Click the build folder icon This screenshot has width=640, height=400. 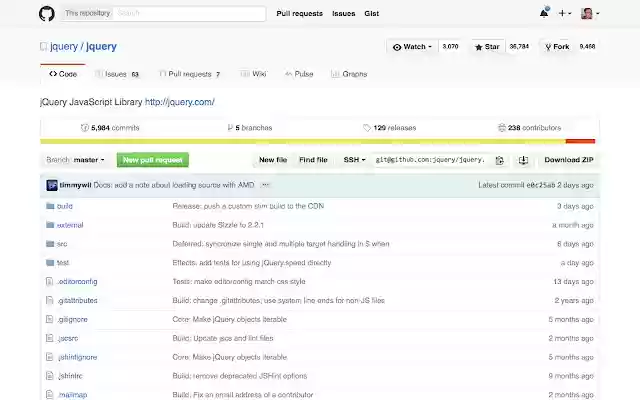(50, 206)
